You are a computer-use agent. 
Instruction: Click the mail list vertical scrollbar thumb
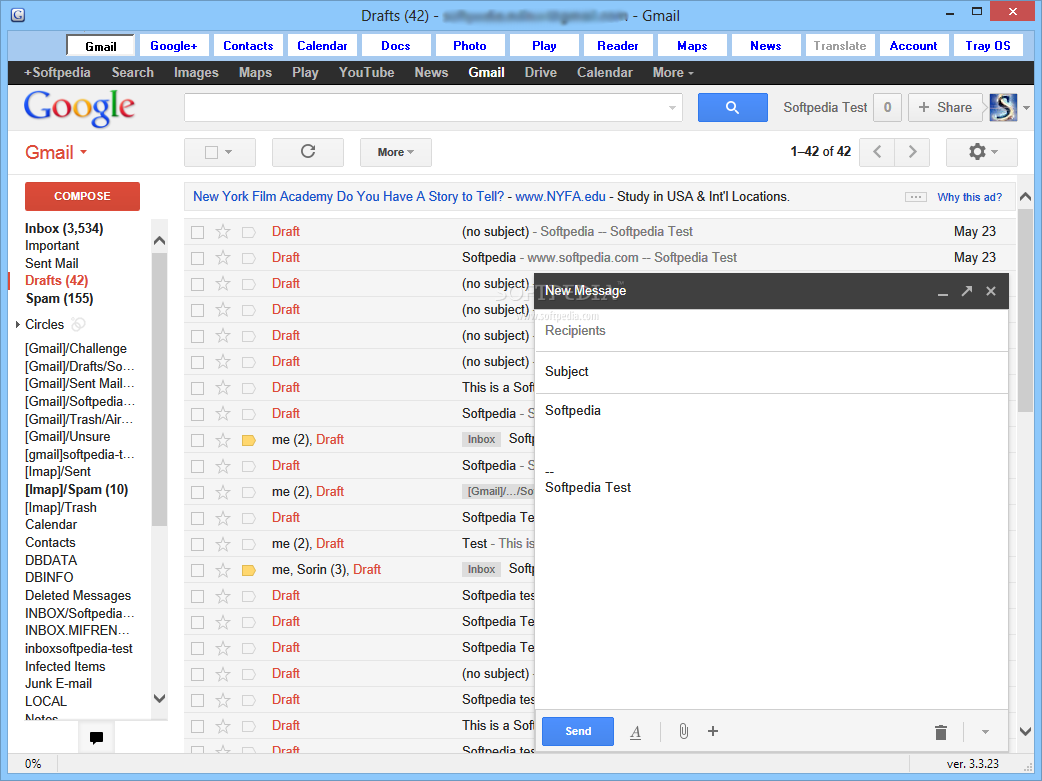click(1025, 310)
